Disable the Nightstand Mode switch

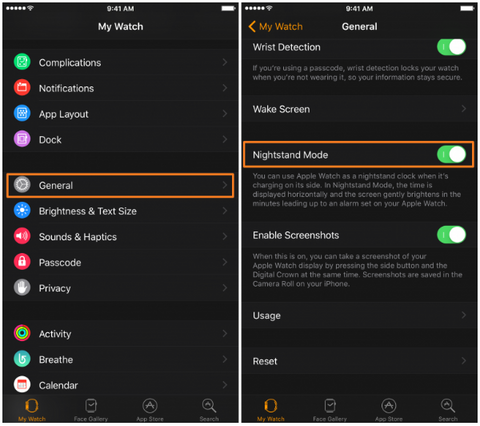click(452, 155)
